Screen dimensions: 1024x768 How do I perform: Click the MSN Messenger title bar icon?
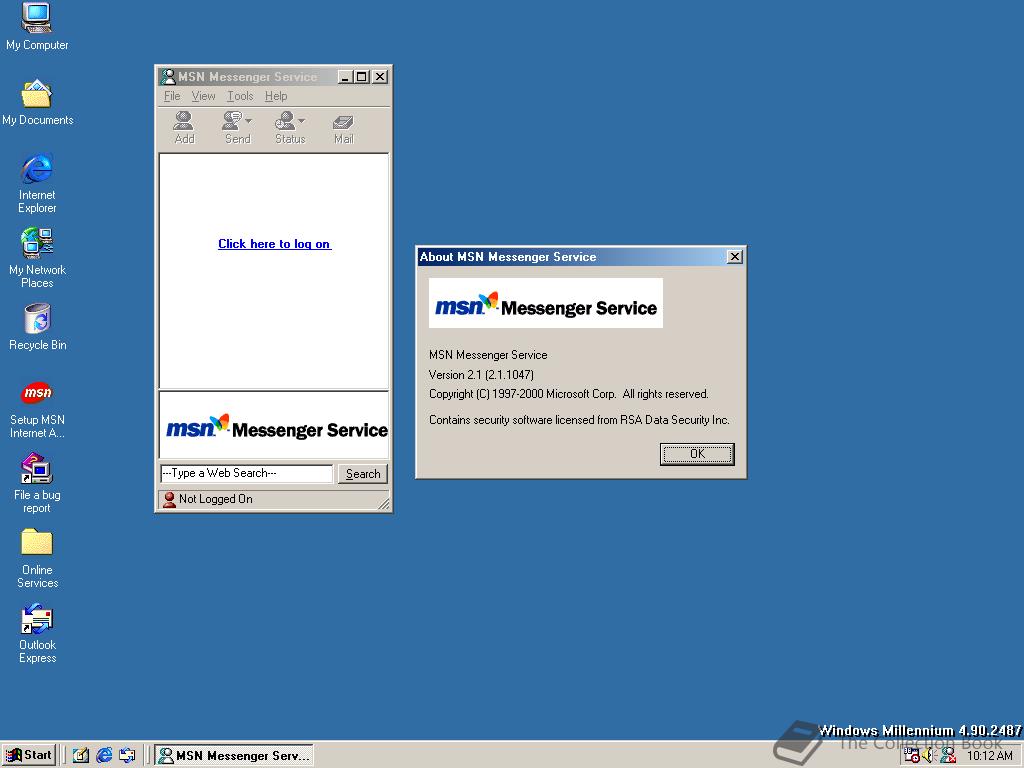coord(168,76)
